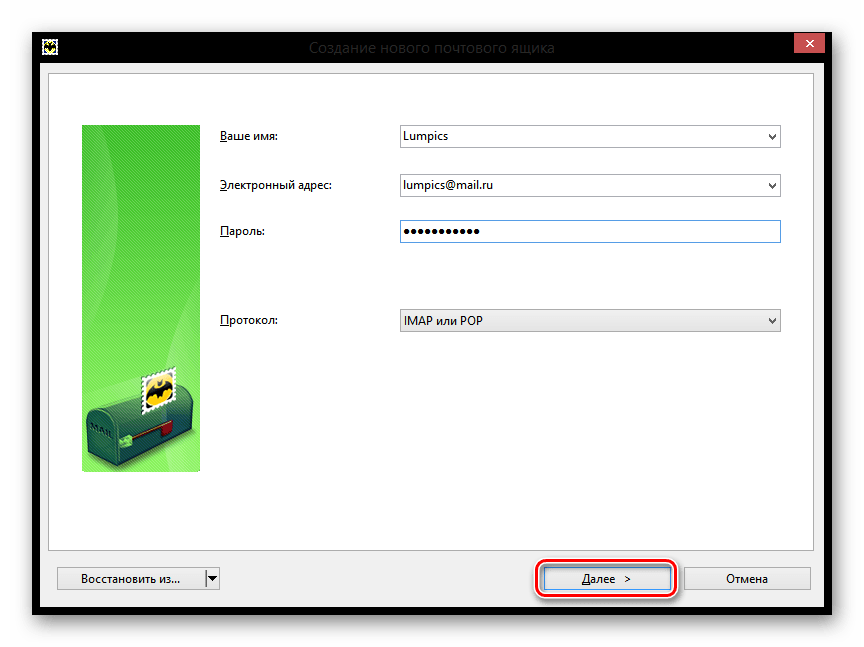This screenshot has width=864, height=647.
Task: Open the arrow beside 'Восстановить из...'
Action: pos(212,578)
